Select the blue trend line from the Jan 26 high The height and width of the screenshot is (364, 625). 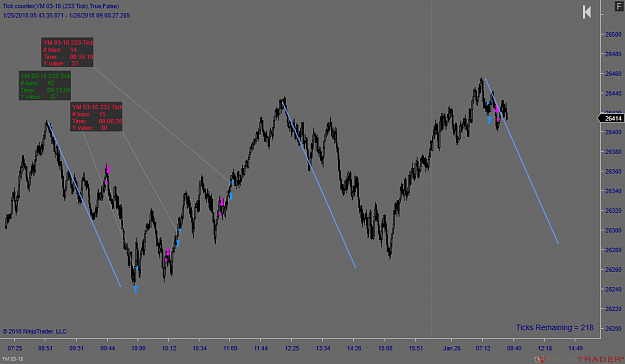pyautogui.click(x=521, y=161)
